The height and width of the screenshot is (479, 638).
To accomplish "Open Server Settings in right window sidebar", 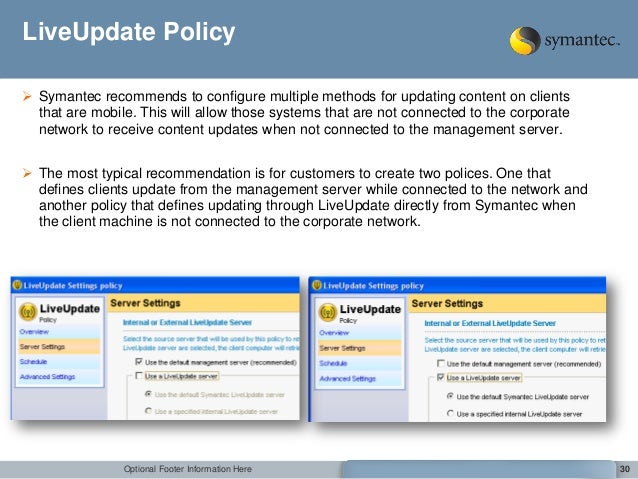I will point(360,348).
